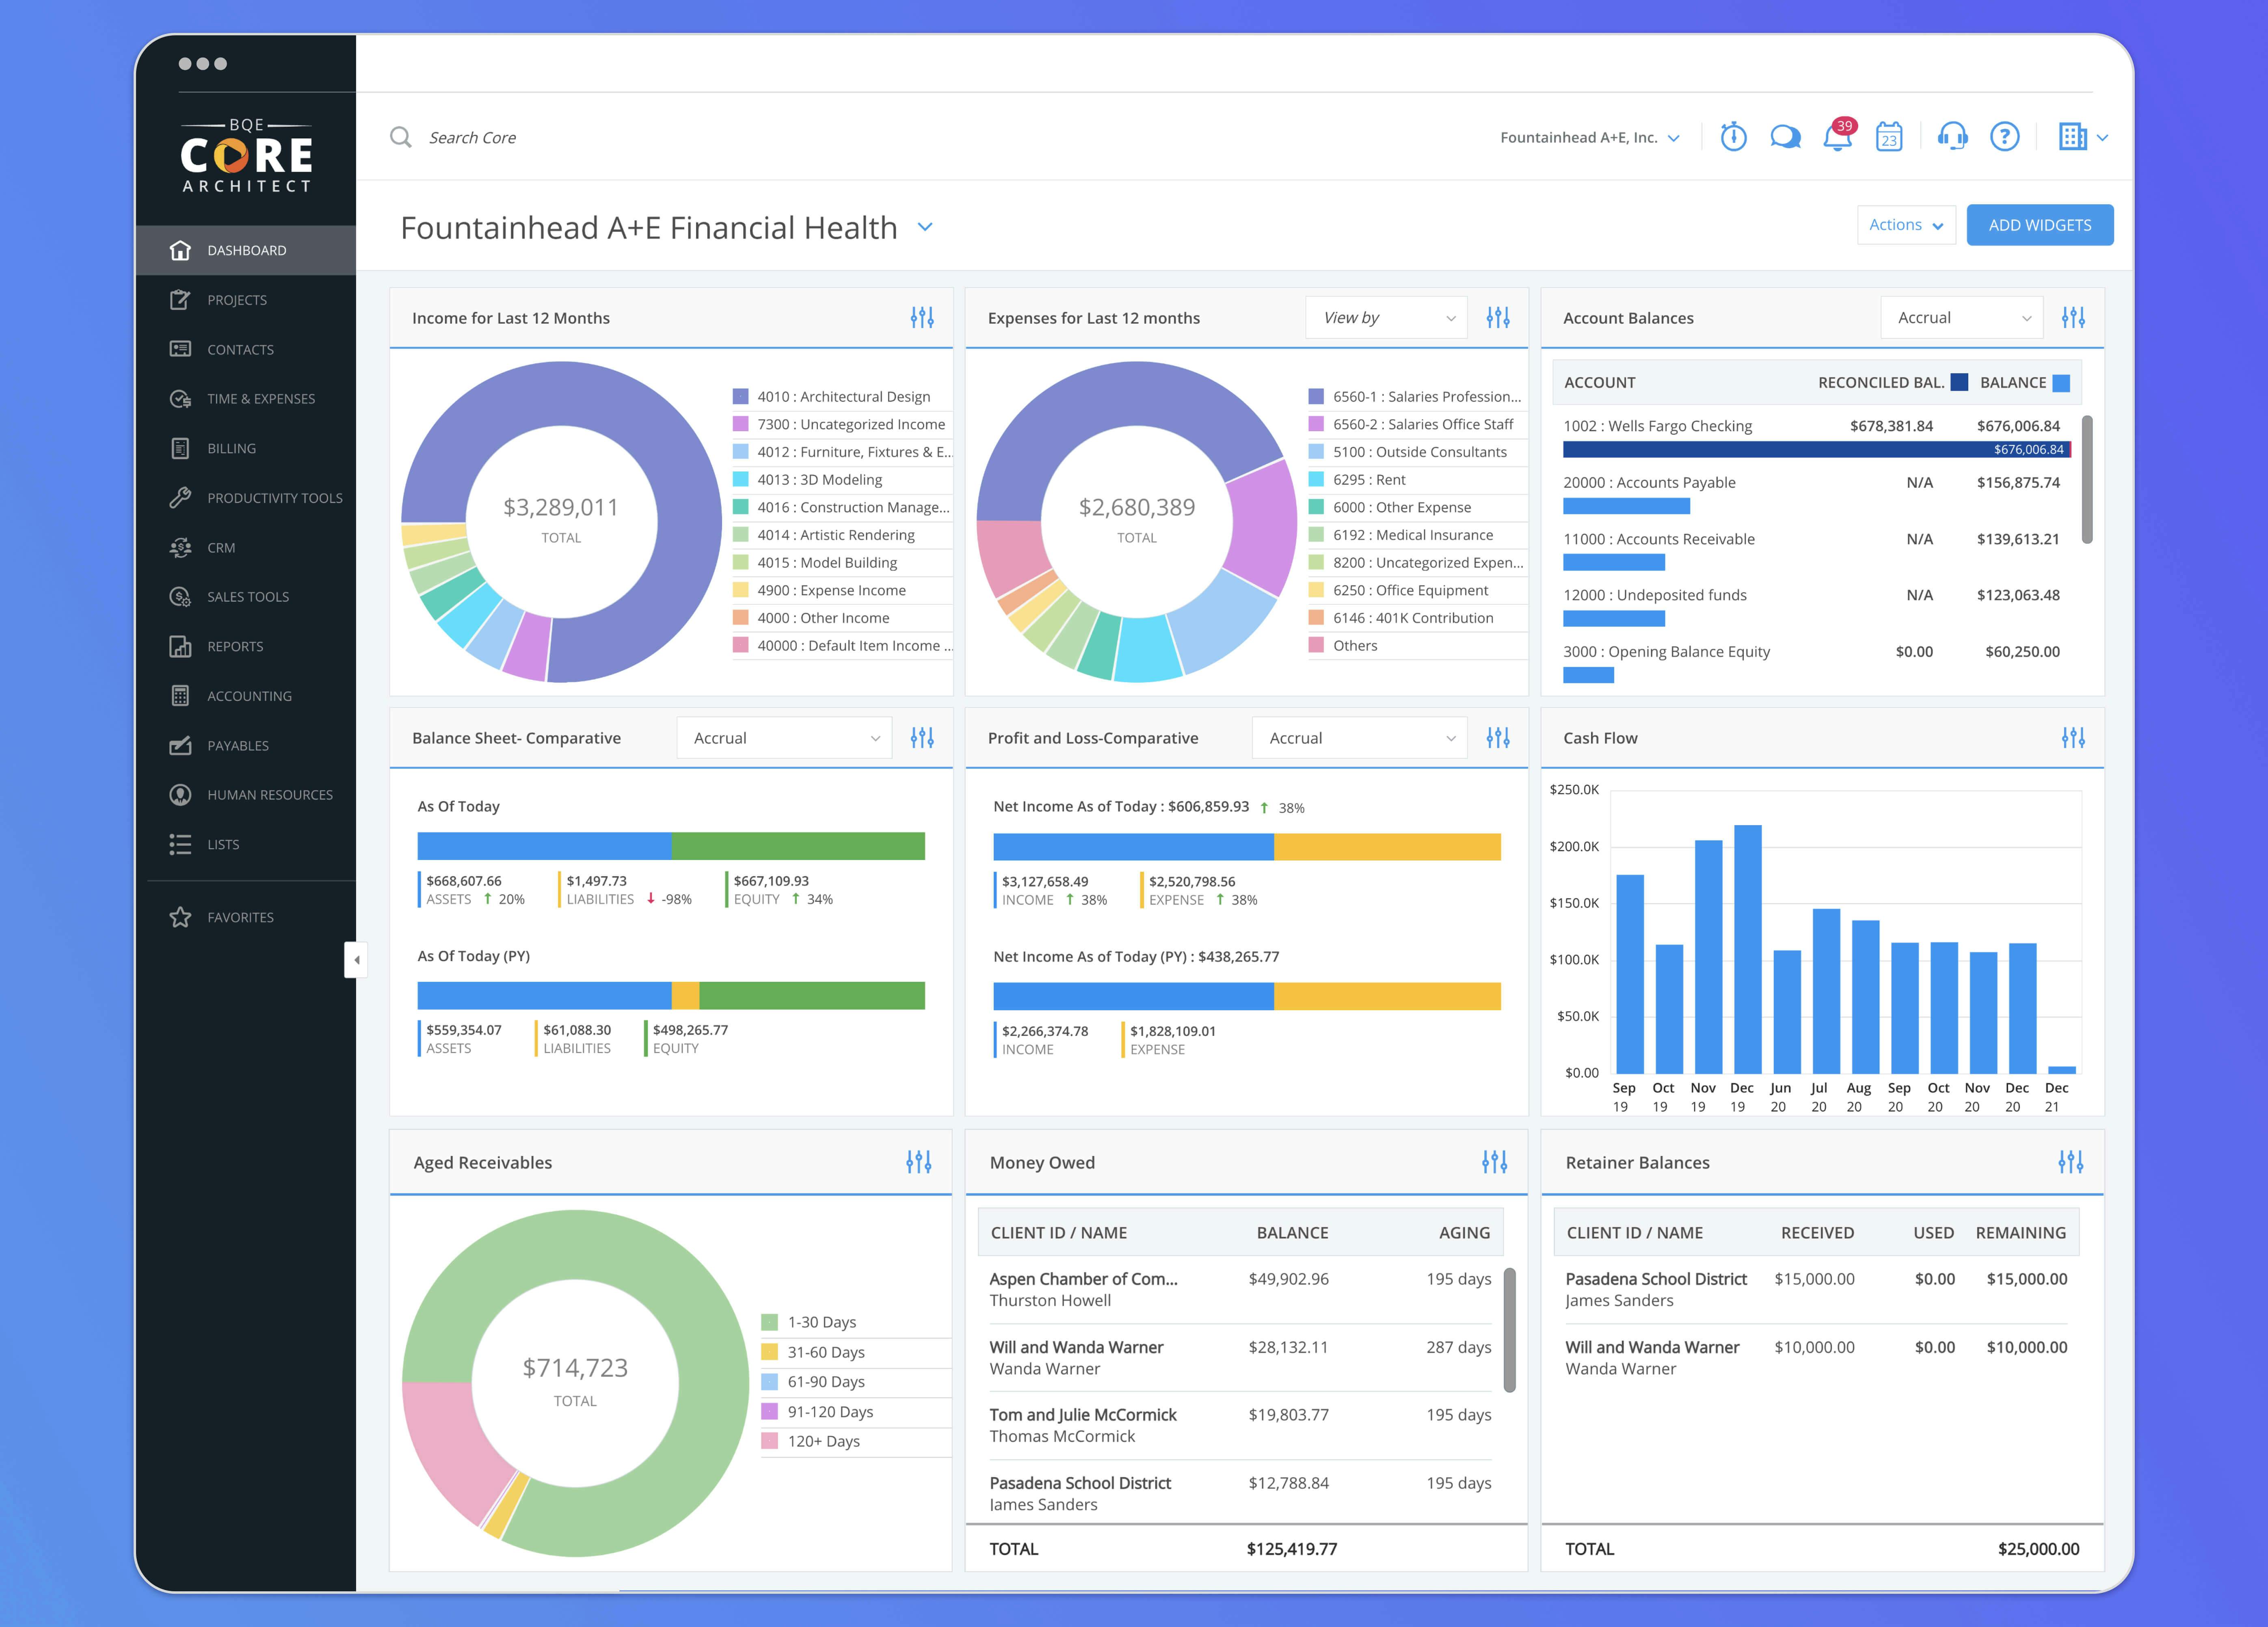Open the calendar icon in the top bar
The height and width of the screenshot is (1627, 2268).
(1889, 137)
